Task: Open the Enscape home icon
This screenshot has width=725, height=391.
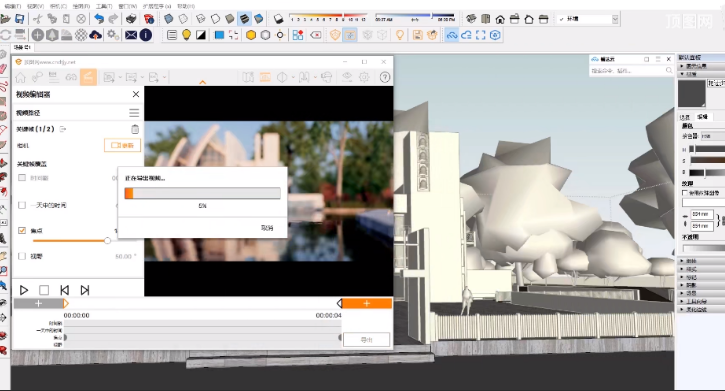Action: click(x=20, y=78)
